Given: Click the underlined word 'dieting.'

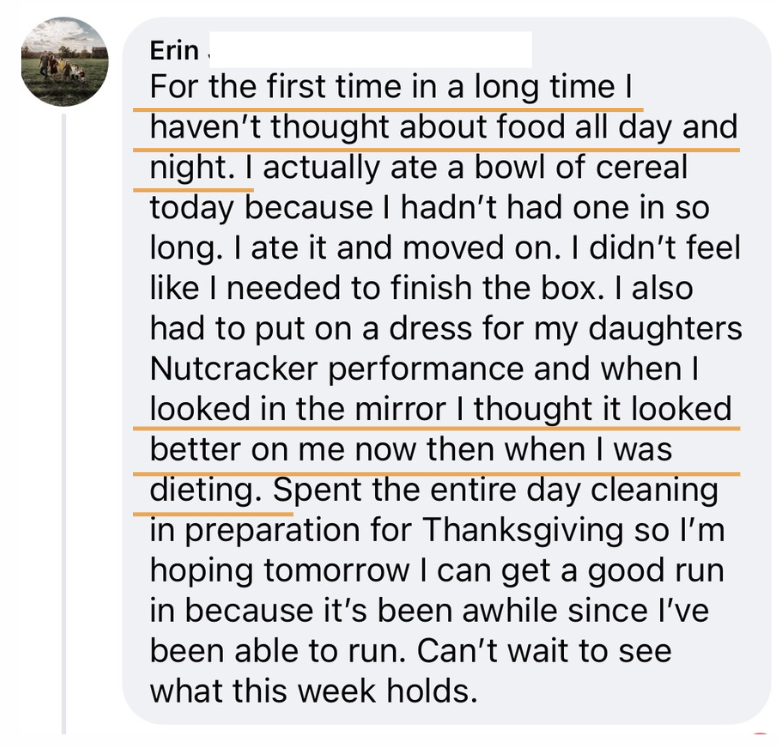Looking at the screenshot, I should (x=206, y=490).
